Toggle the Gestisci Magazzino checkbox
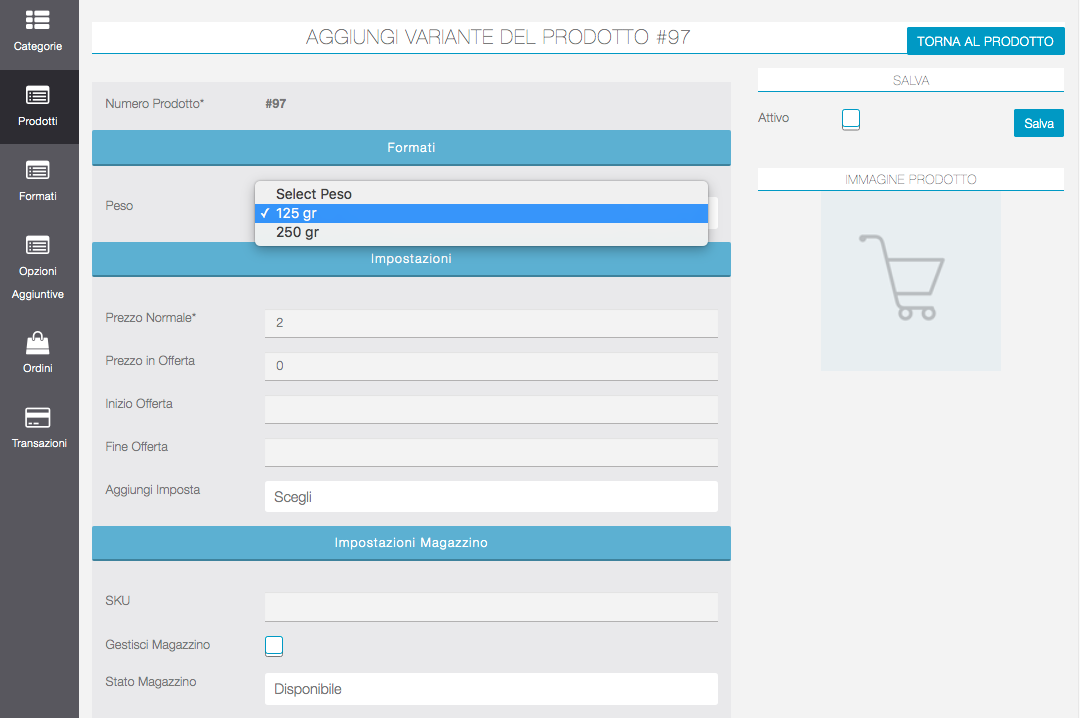 (274, 646)
